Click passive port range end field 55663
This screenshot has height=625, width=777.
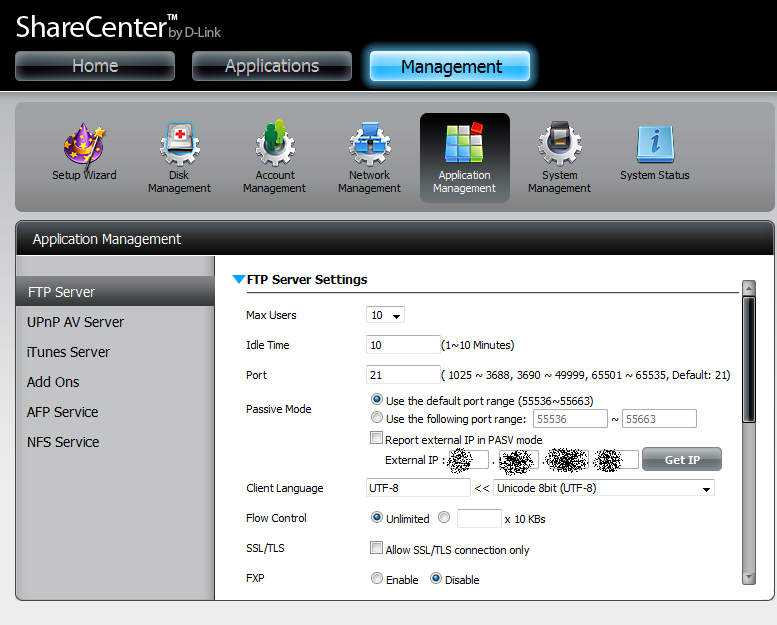coord(659,418)
